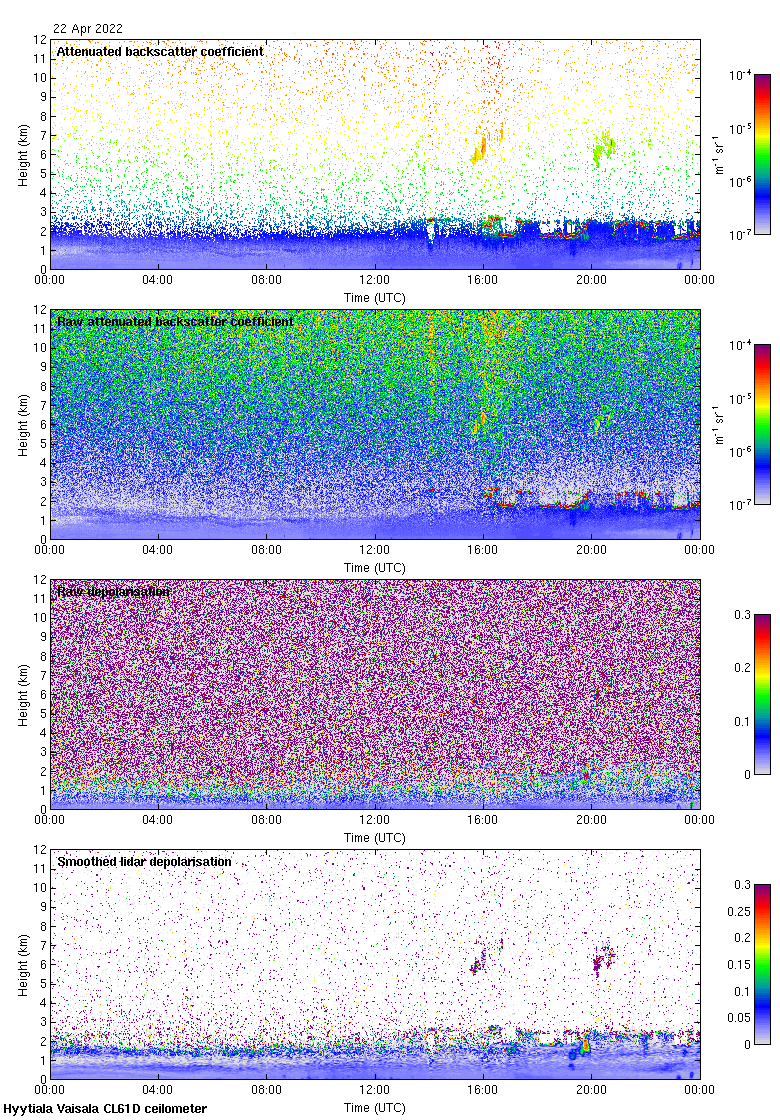Click "Time (UTC)" label below Smoothed lidar depolarisation panel
The image size is (780, 1120).
click(374, 1108)
